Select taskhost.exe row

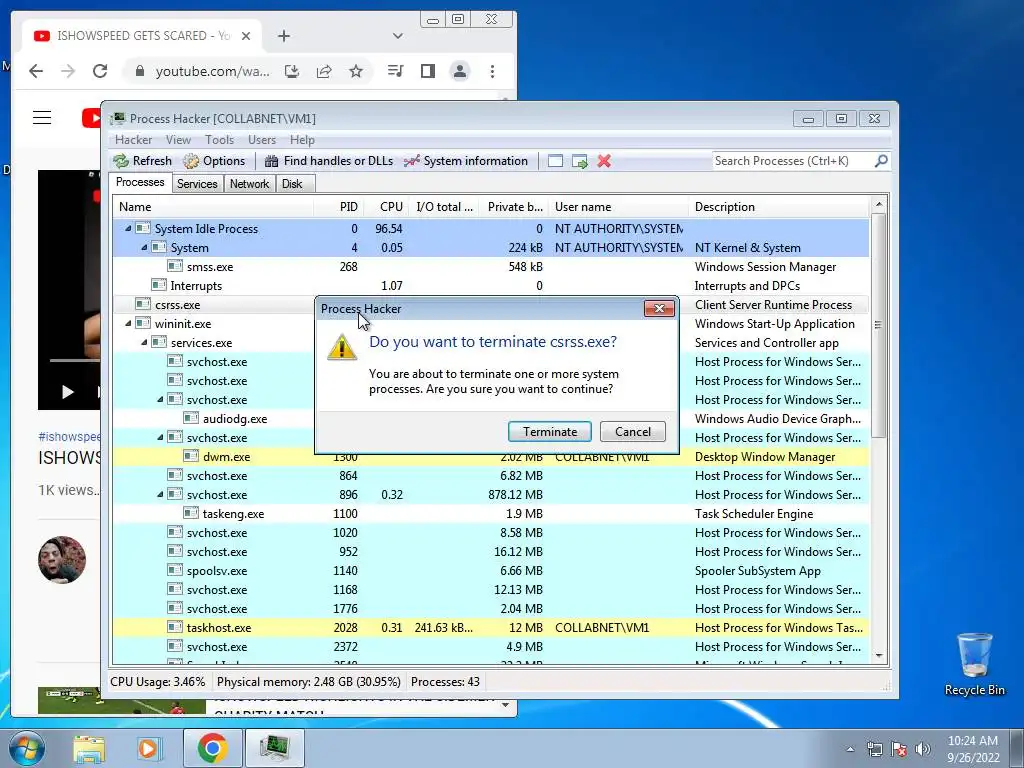pyautogui.click(x=490, y=628)
